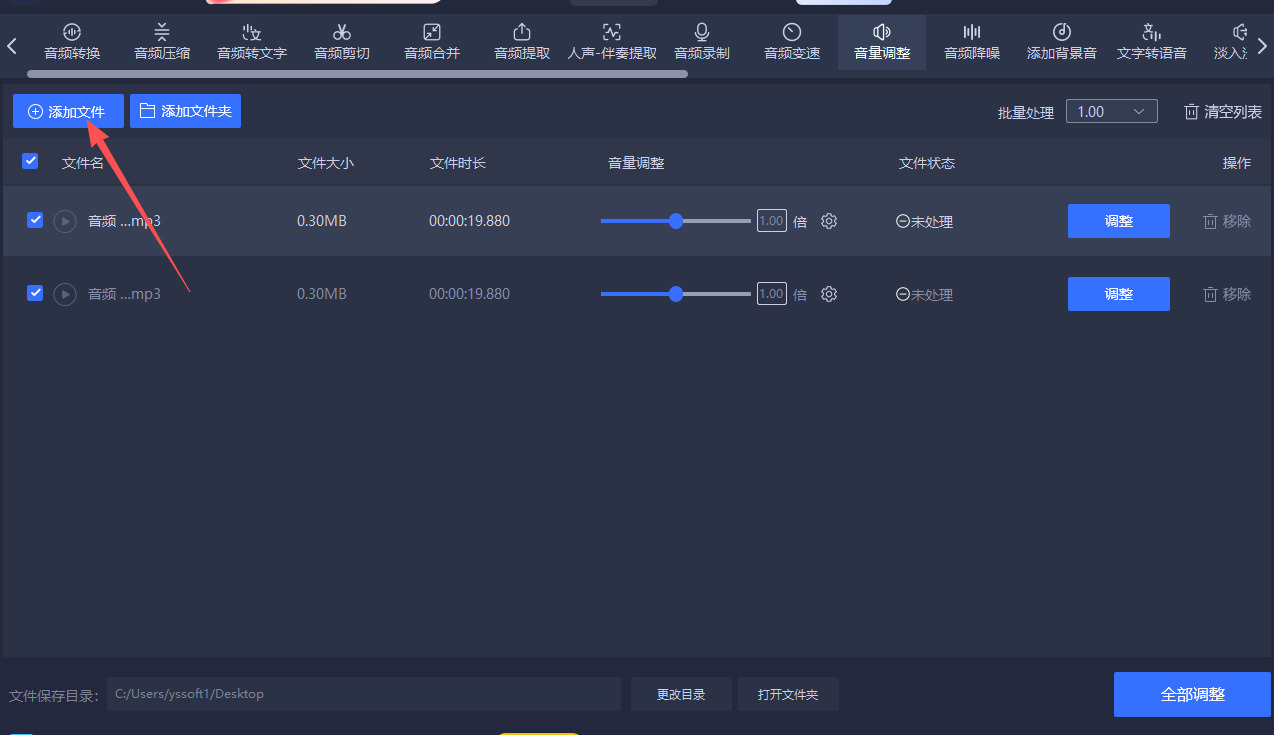Click first row's duration 00:00:19.880
Image resolution: width=1274 pixels, height=735 pixels.
(469, 221)
